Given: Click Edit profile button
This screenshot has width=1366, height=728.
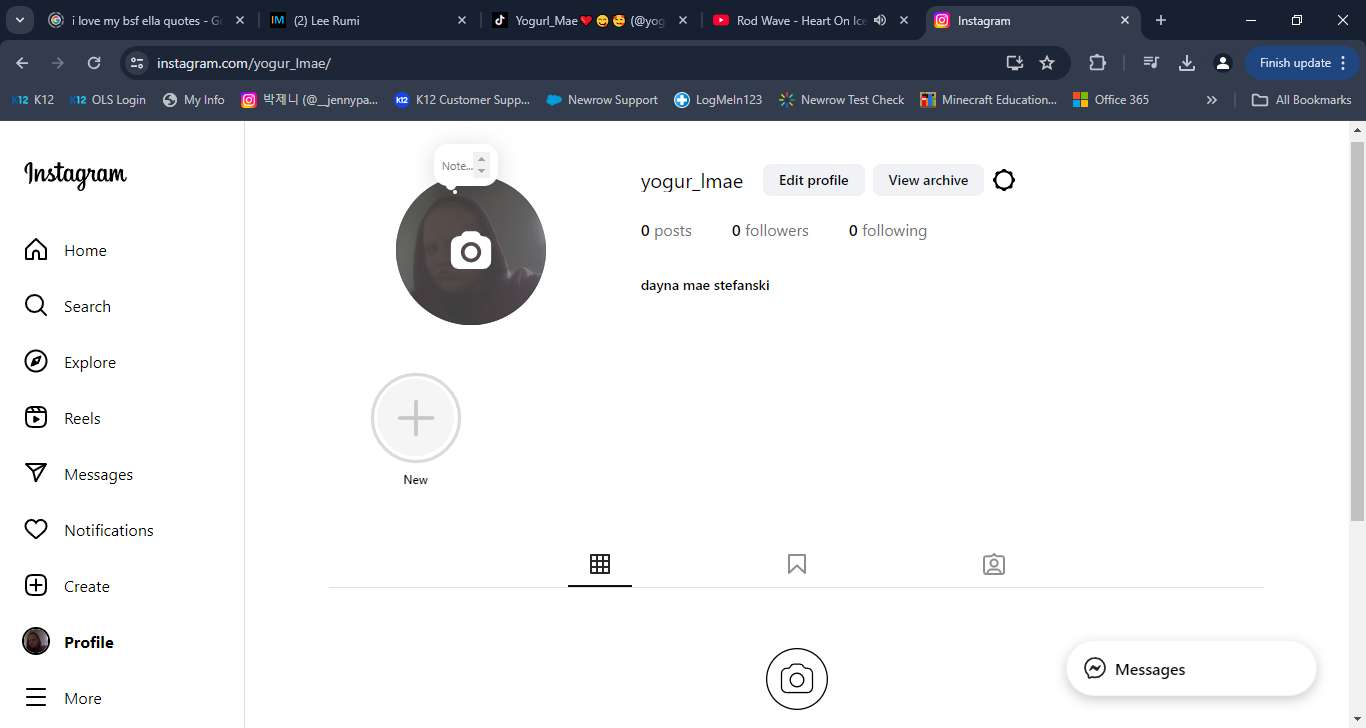Looking at the screenshot, I should coord(813,180).
